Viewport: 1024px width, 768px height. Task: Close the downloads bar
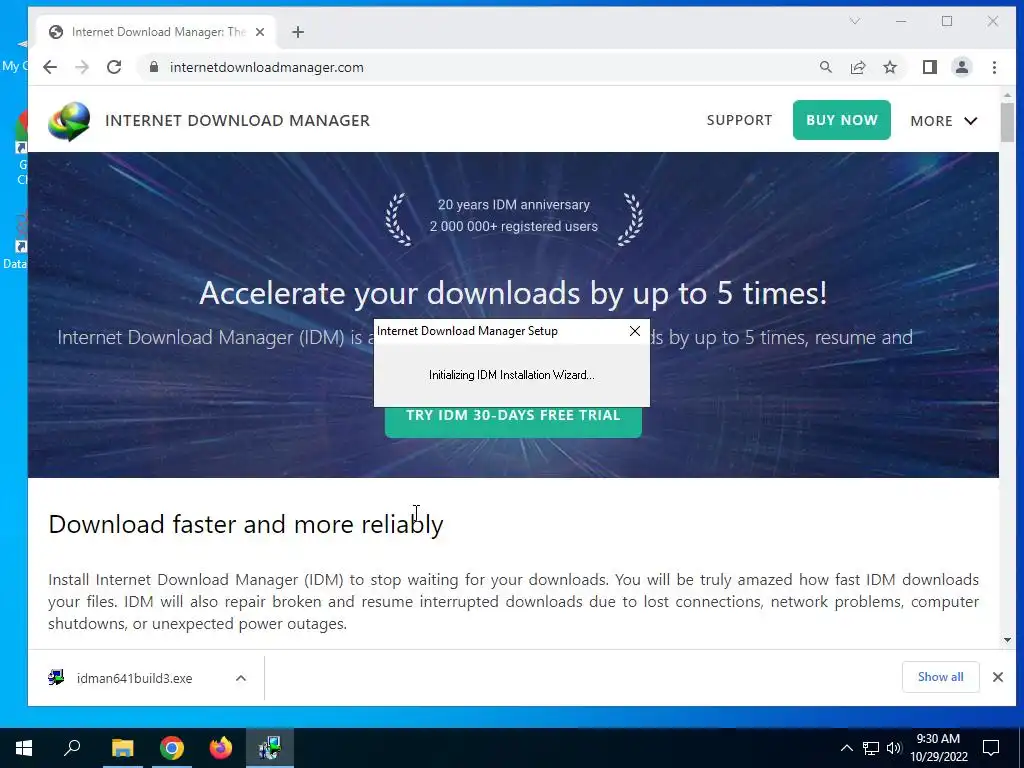[x=998, y=677]
